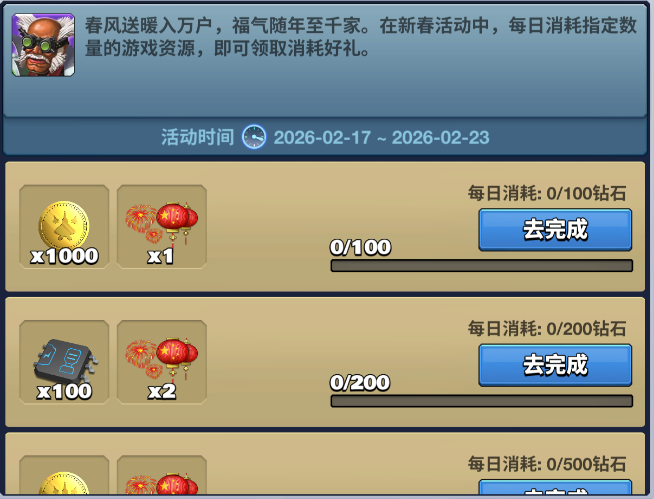
Task: Click the event date range 2026-02-17 ~ 2026-02-23
Action: click(x=381, y=137)
